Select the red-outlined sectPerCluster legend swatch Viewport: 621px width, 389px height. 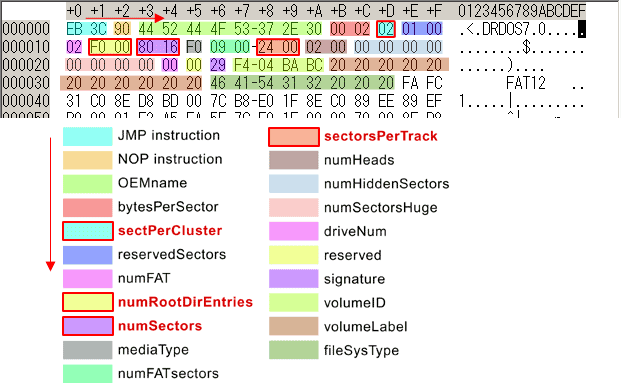click(88, 231)
